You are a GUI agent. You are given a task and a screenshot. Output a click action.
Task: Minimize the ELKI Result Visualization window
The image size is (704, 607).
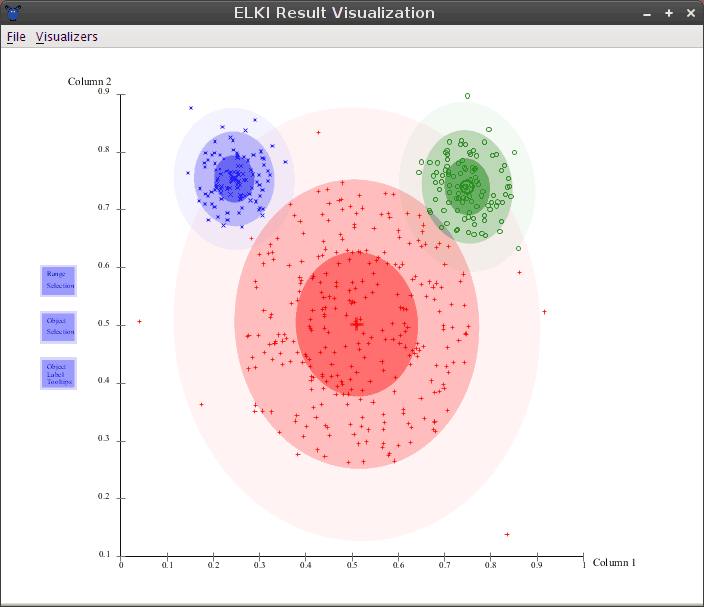648,14
